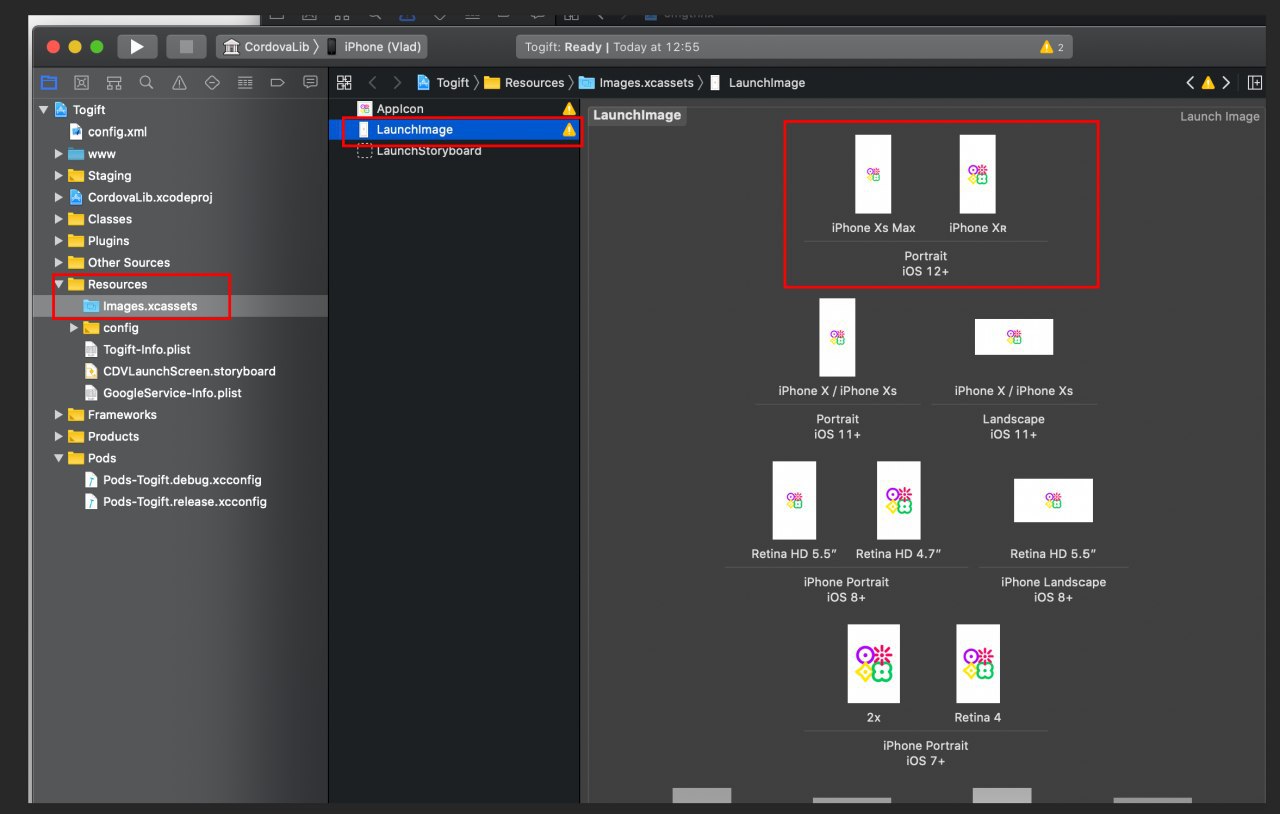Screen dimensions: 1280x814
Task: Add an editor with the split icon at top right
Action: 1254,83
